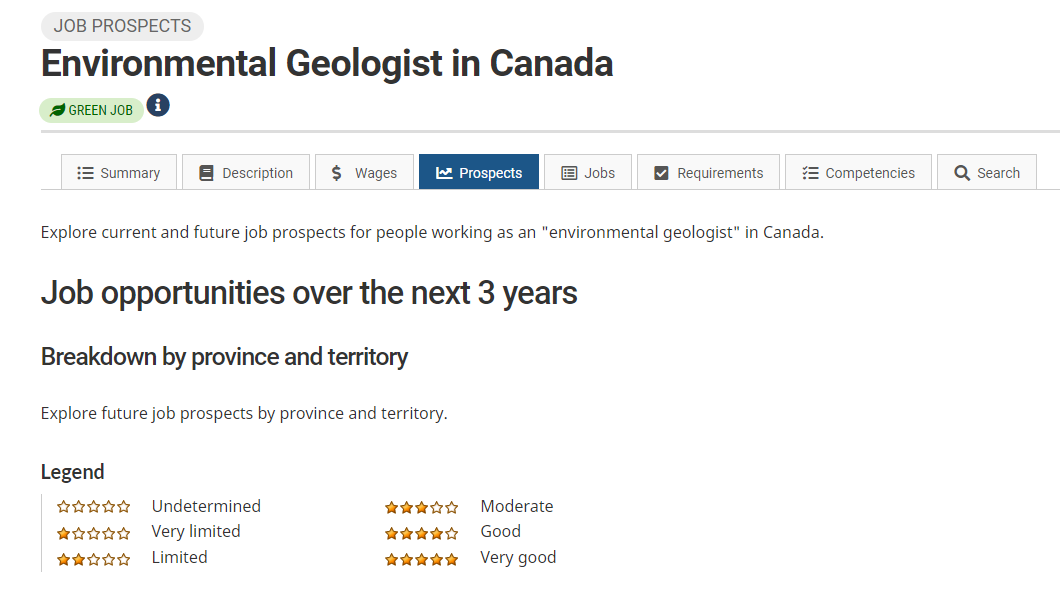
Task: Click the Description tab book icon
Action: pos(206,173)
